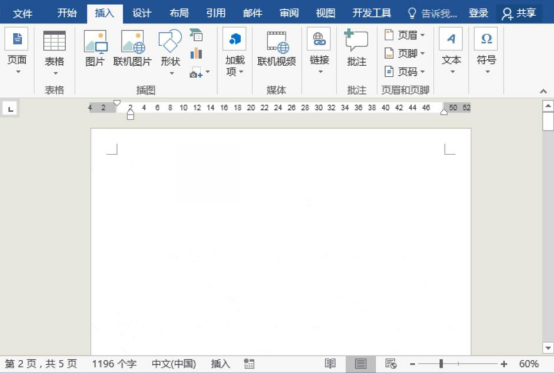554x373 pixels.
Task: Click inside the blank document page
Action: click(x=281, y=242)
